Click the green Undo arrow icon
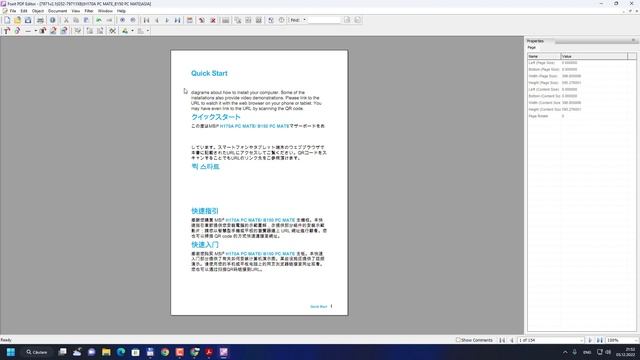Viewport: 640px width, 360px height. pos(99,20)
